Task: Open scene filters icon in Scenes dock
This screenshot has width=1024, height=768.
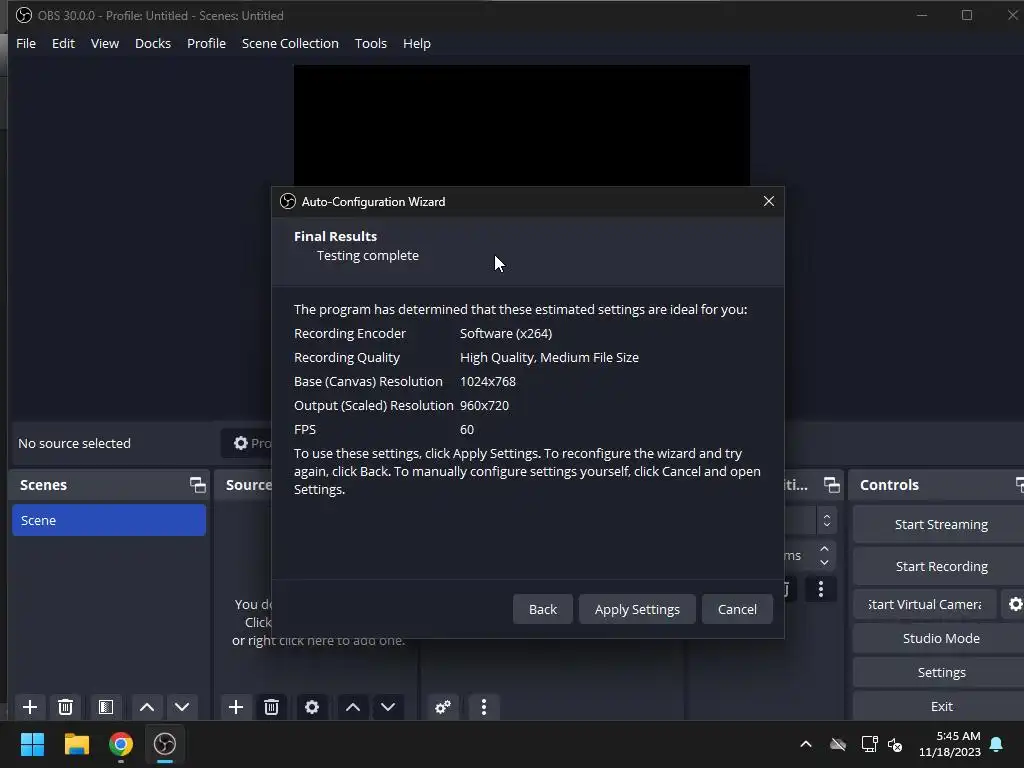Action: coord(106,707)
